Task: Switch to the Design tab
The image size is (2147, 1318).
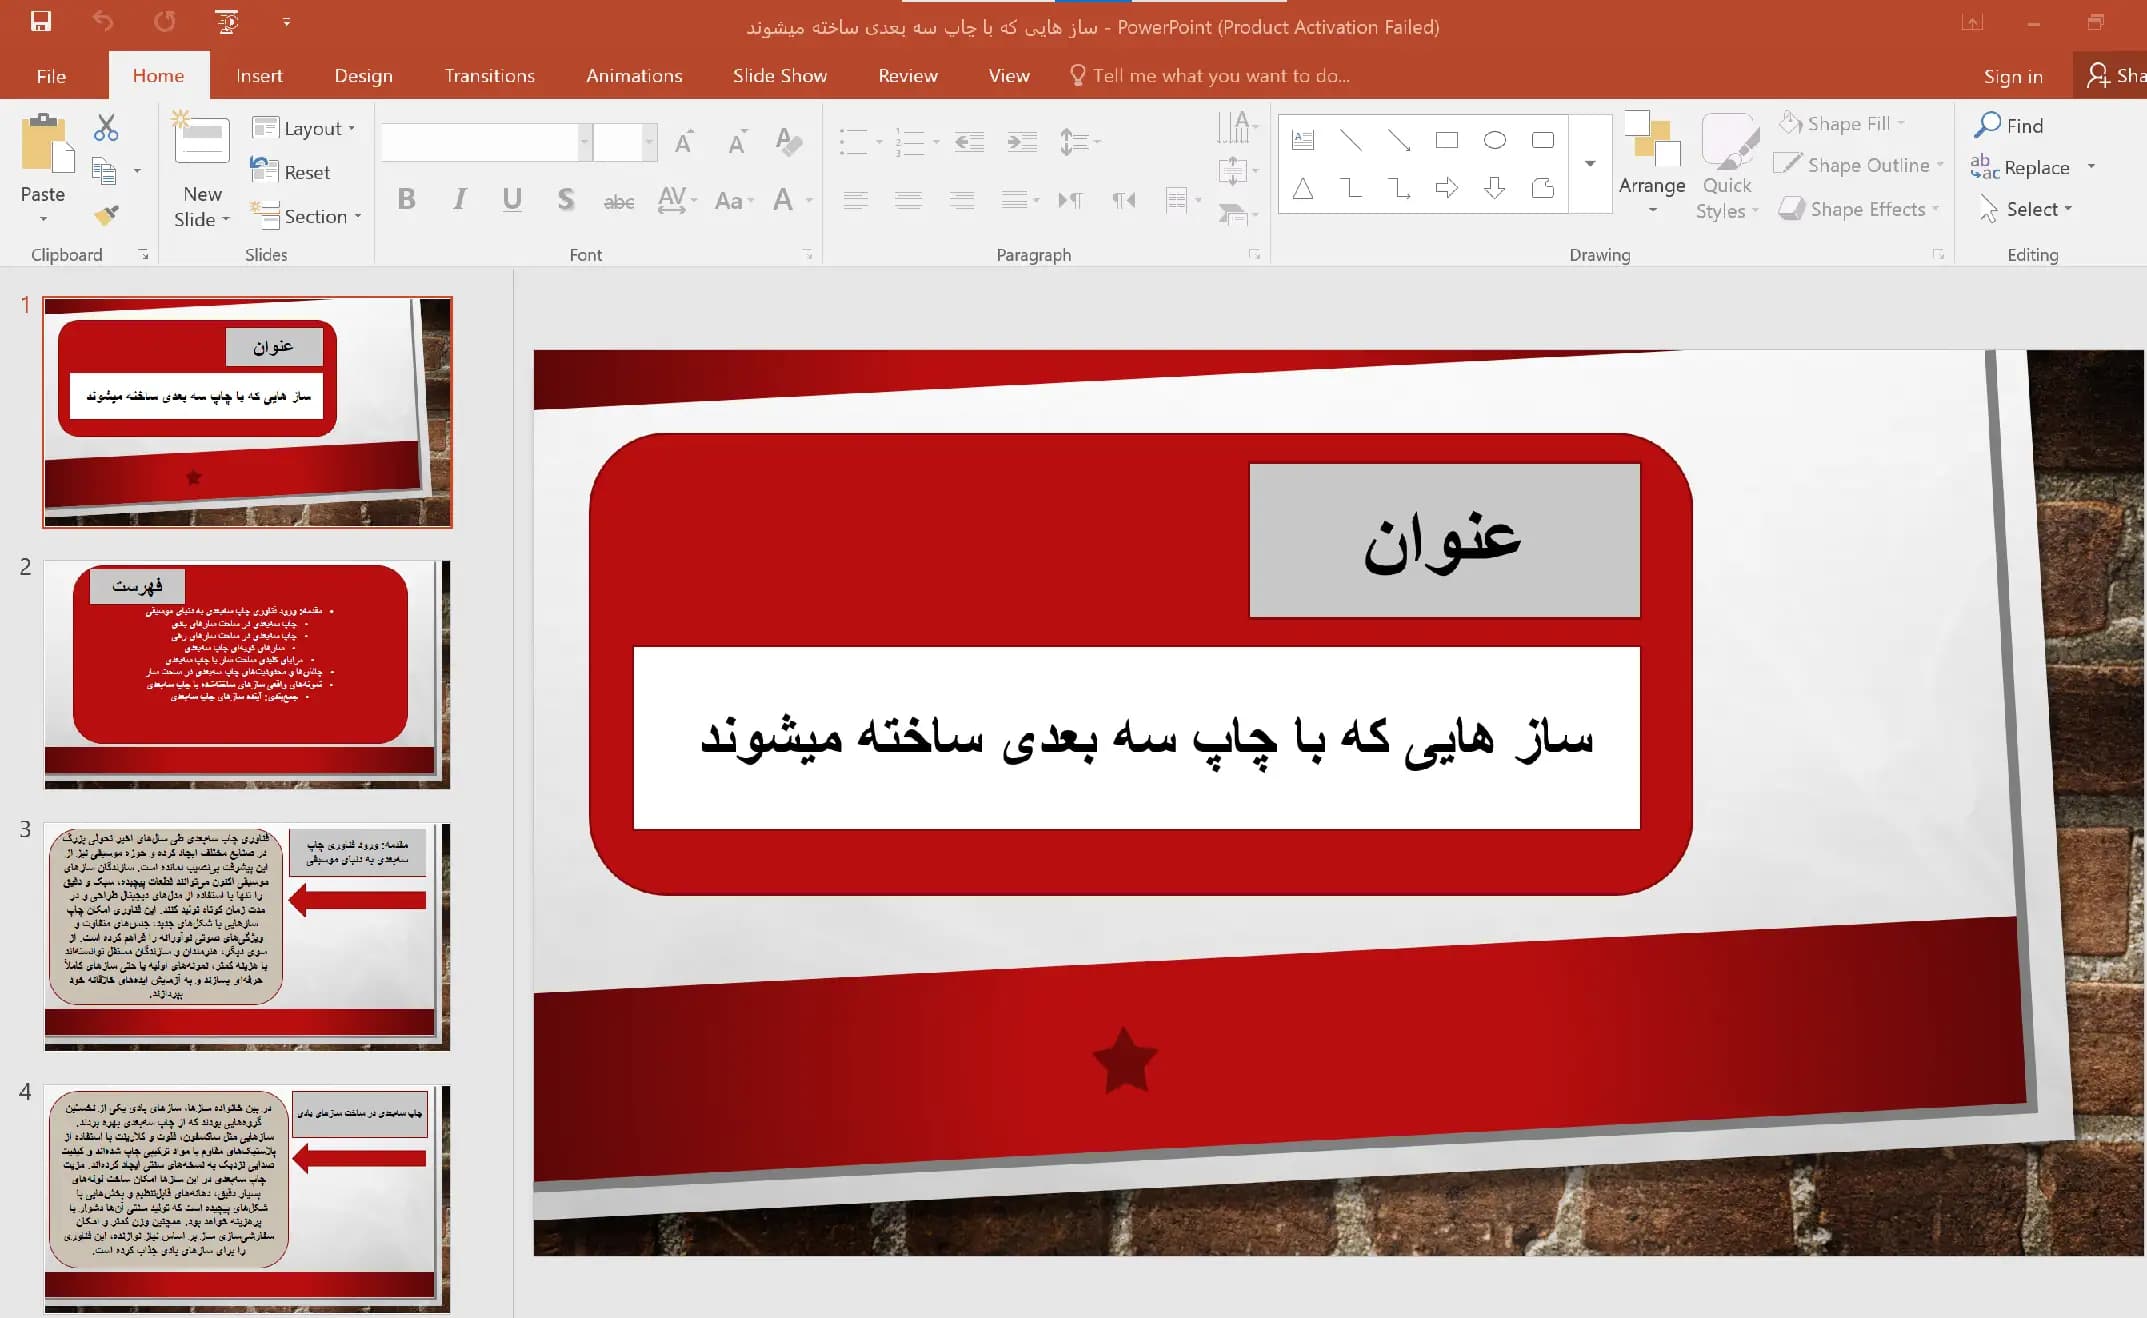Action: (363, 76)
